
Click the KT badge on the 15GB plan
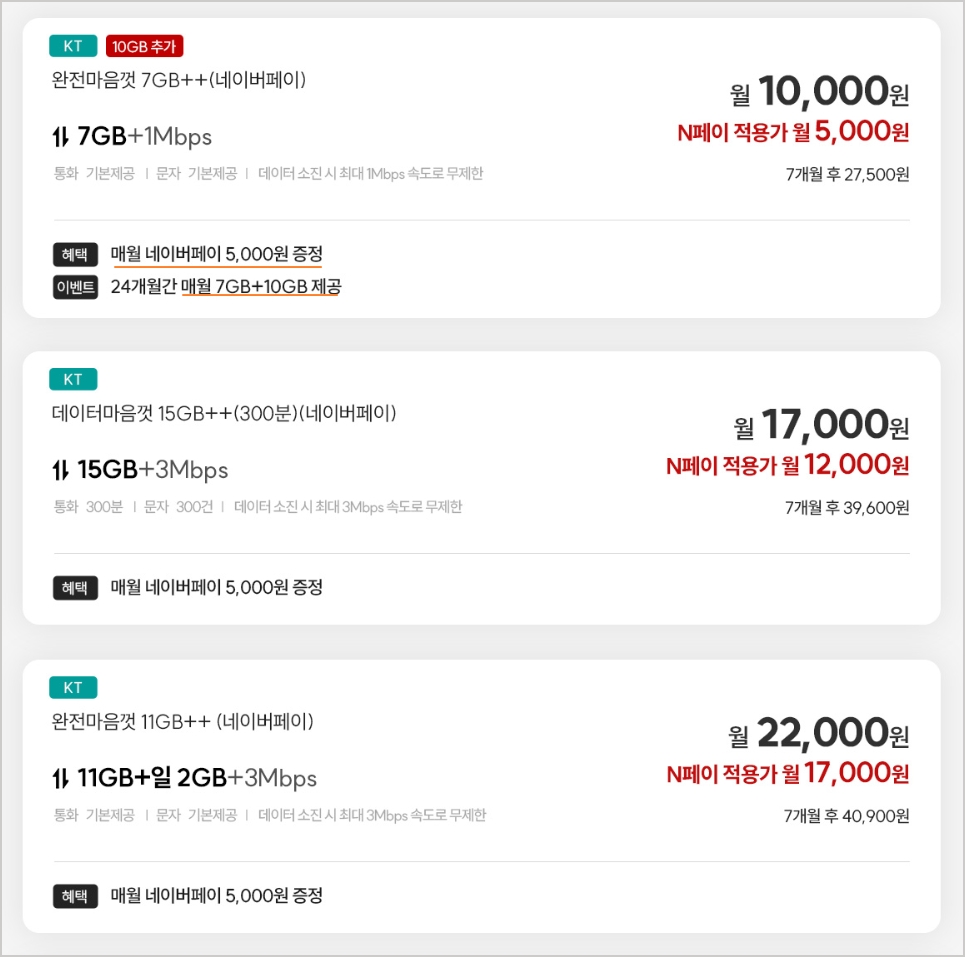[73, 379]
